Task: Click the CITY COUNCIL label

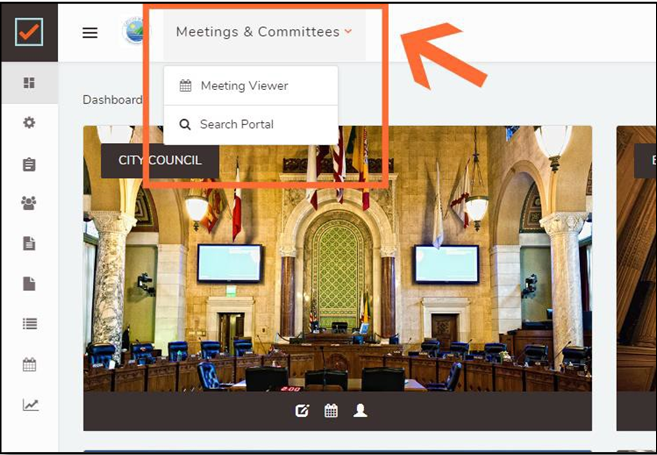Action: pos(160,160)
